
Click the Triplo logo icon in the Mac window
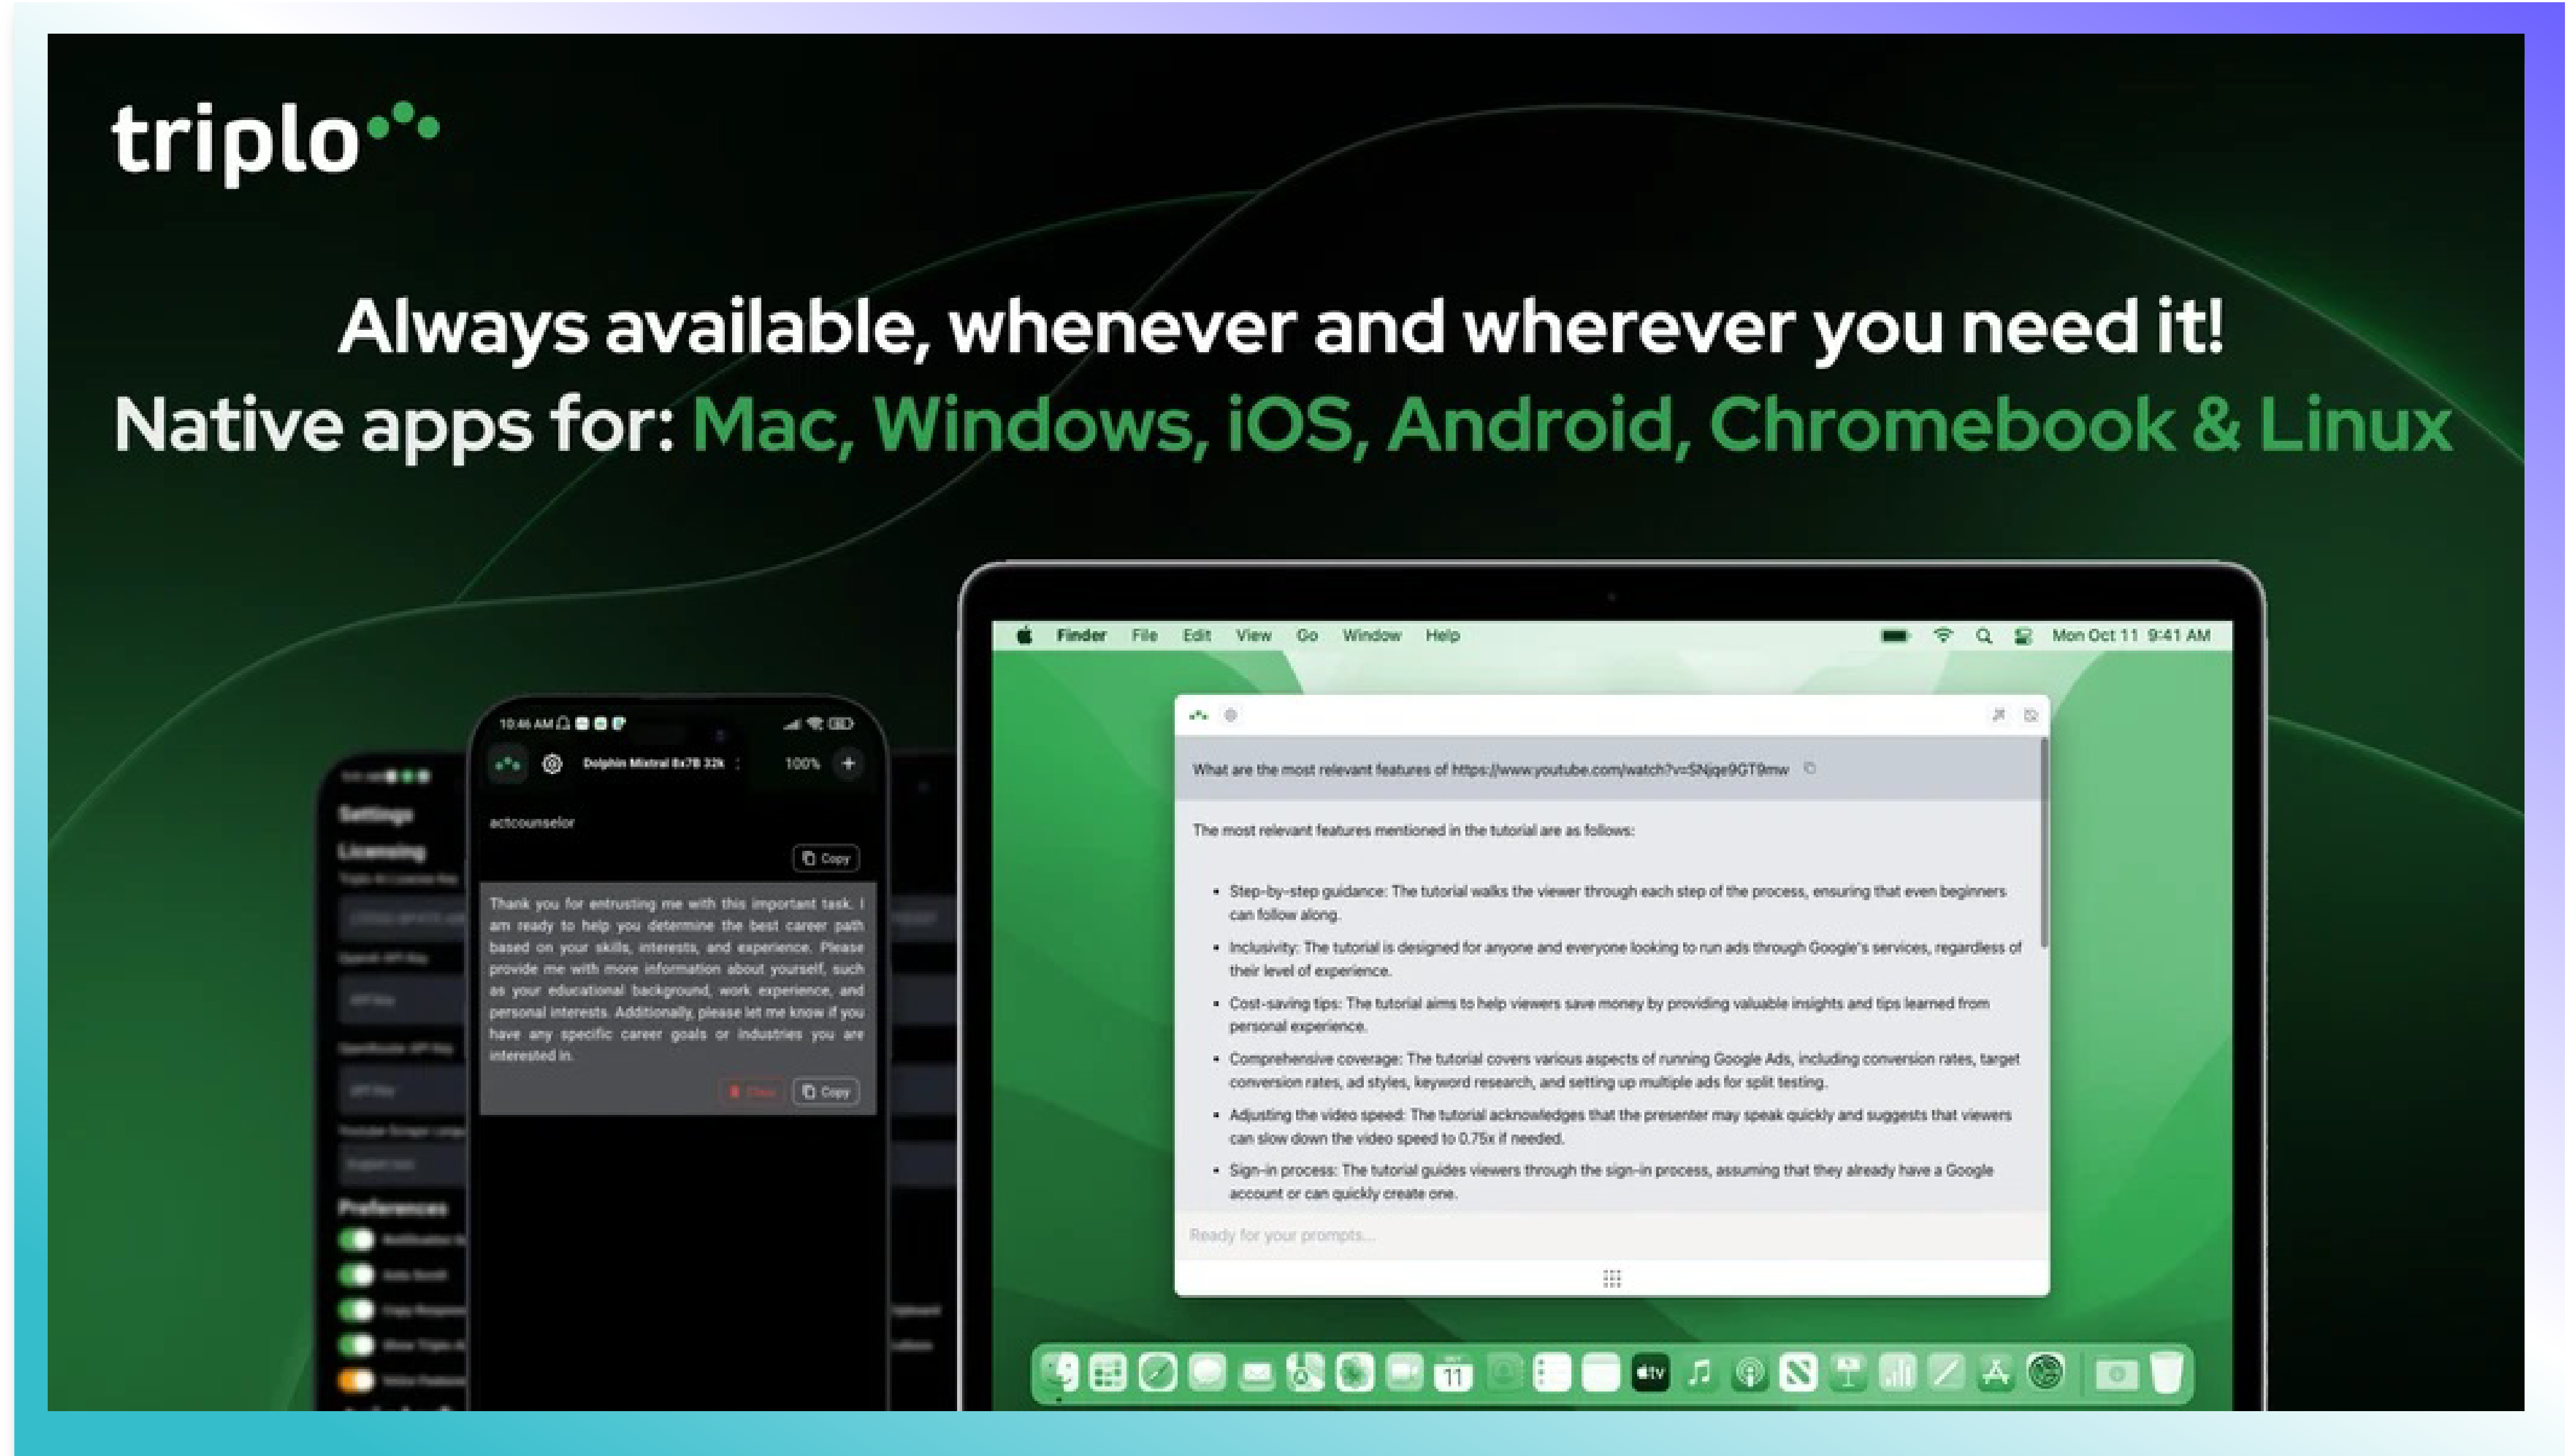pos(1198,715)
